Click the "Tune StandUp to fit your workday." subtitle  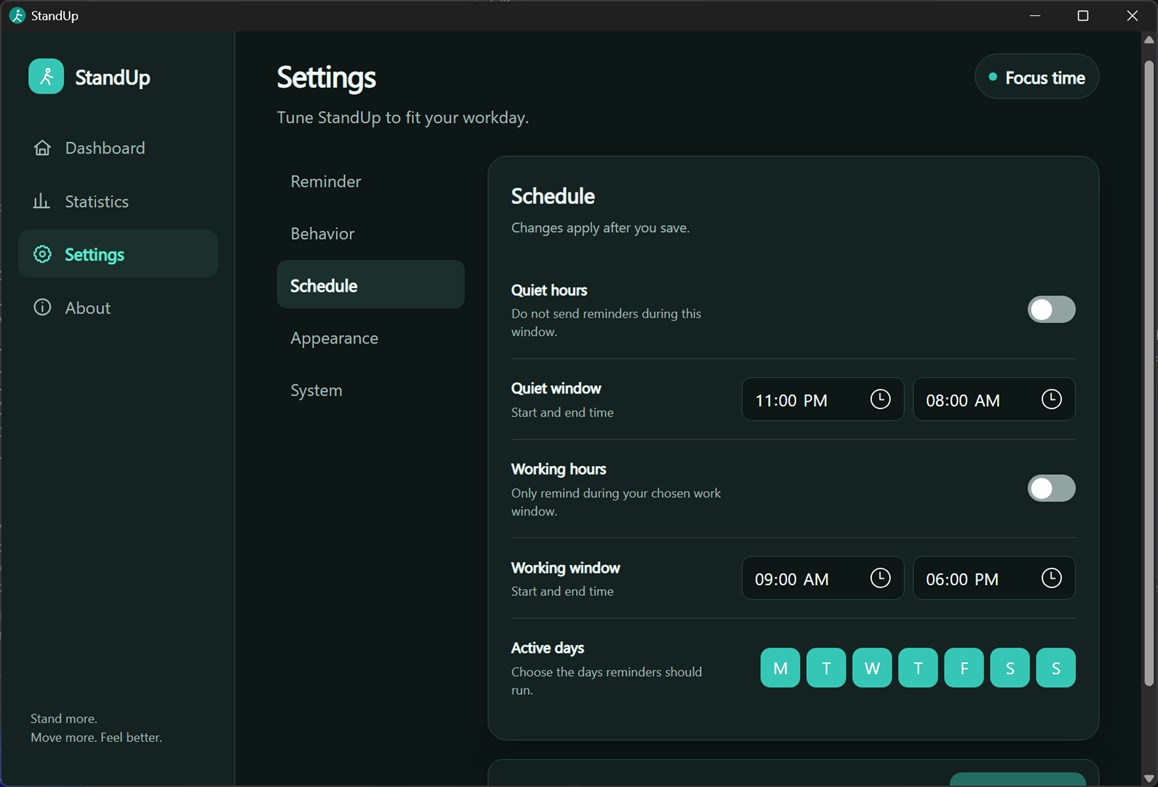402,118
